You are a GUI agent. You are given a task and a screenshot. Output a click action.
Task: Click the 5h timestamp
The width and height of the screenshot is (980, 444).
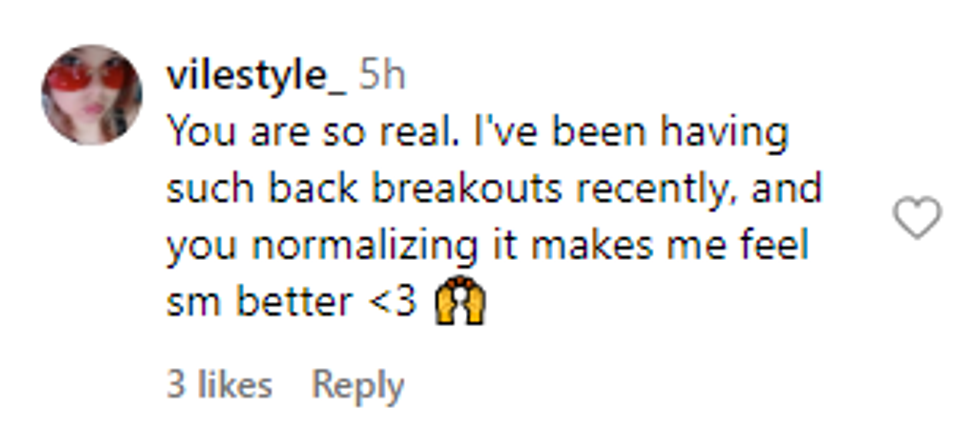click(382, 75)
